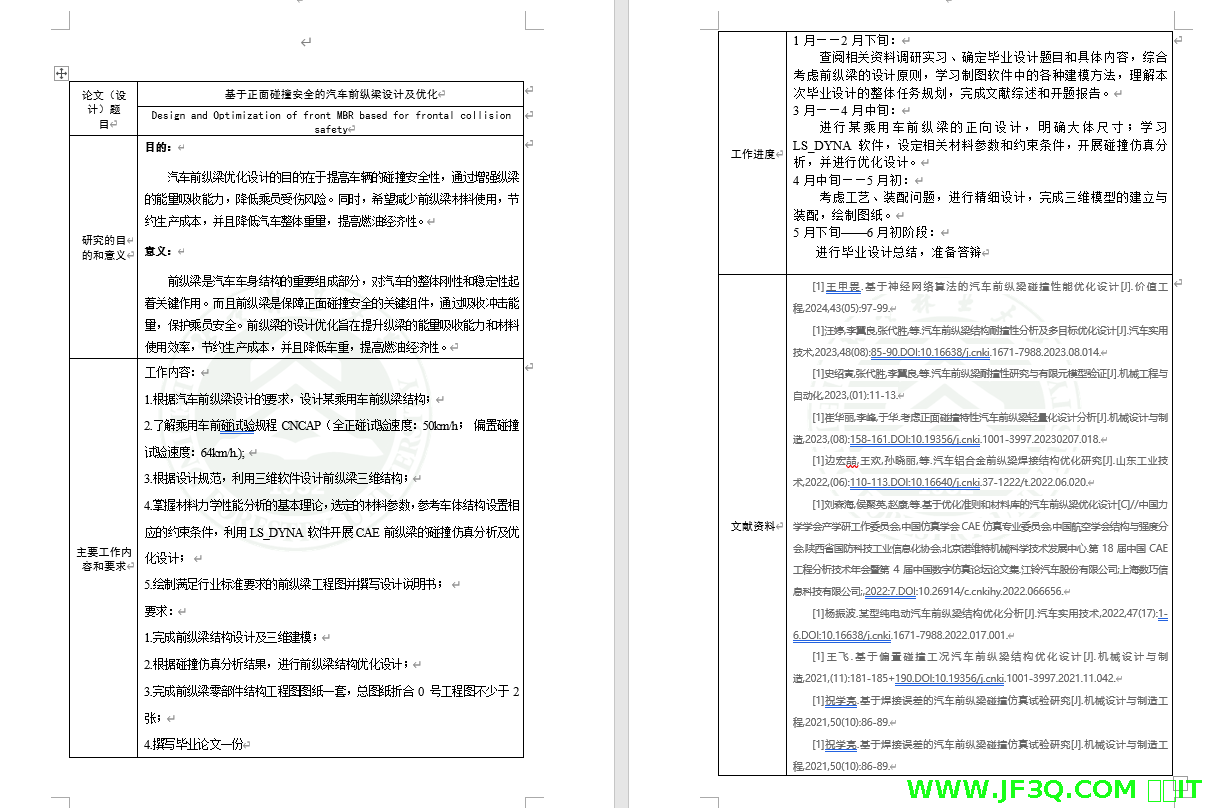Click the table move handle icon
Screen dimensions: 1212x808
(61, 73)
